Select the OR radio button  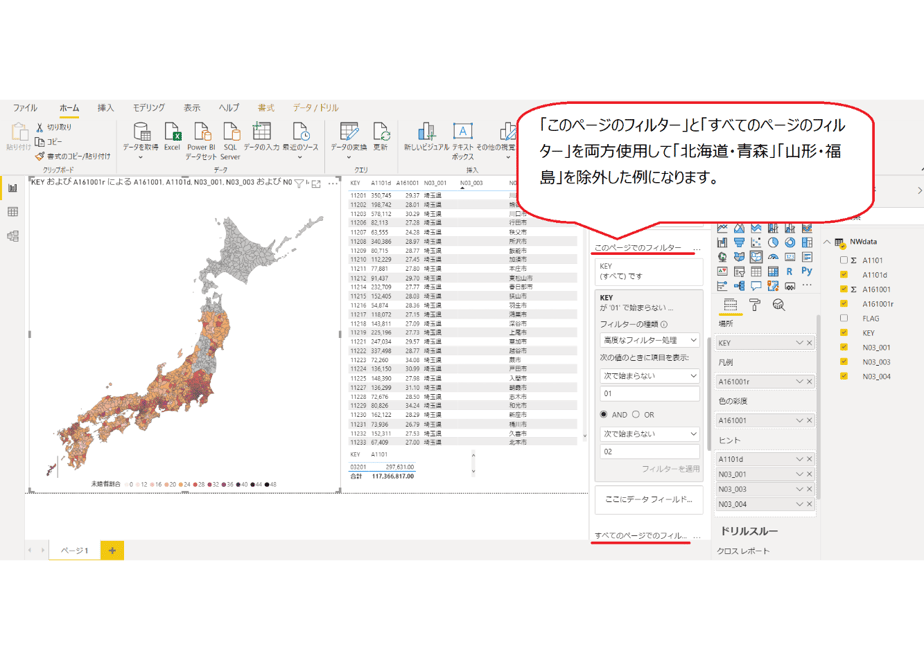tap(636, 415)
